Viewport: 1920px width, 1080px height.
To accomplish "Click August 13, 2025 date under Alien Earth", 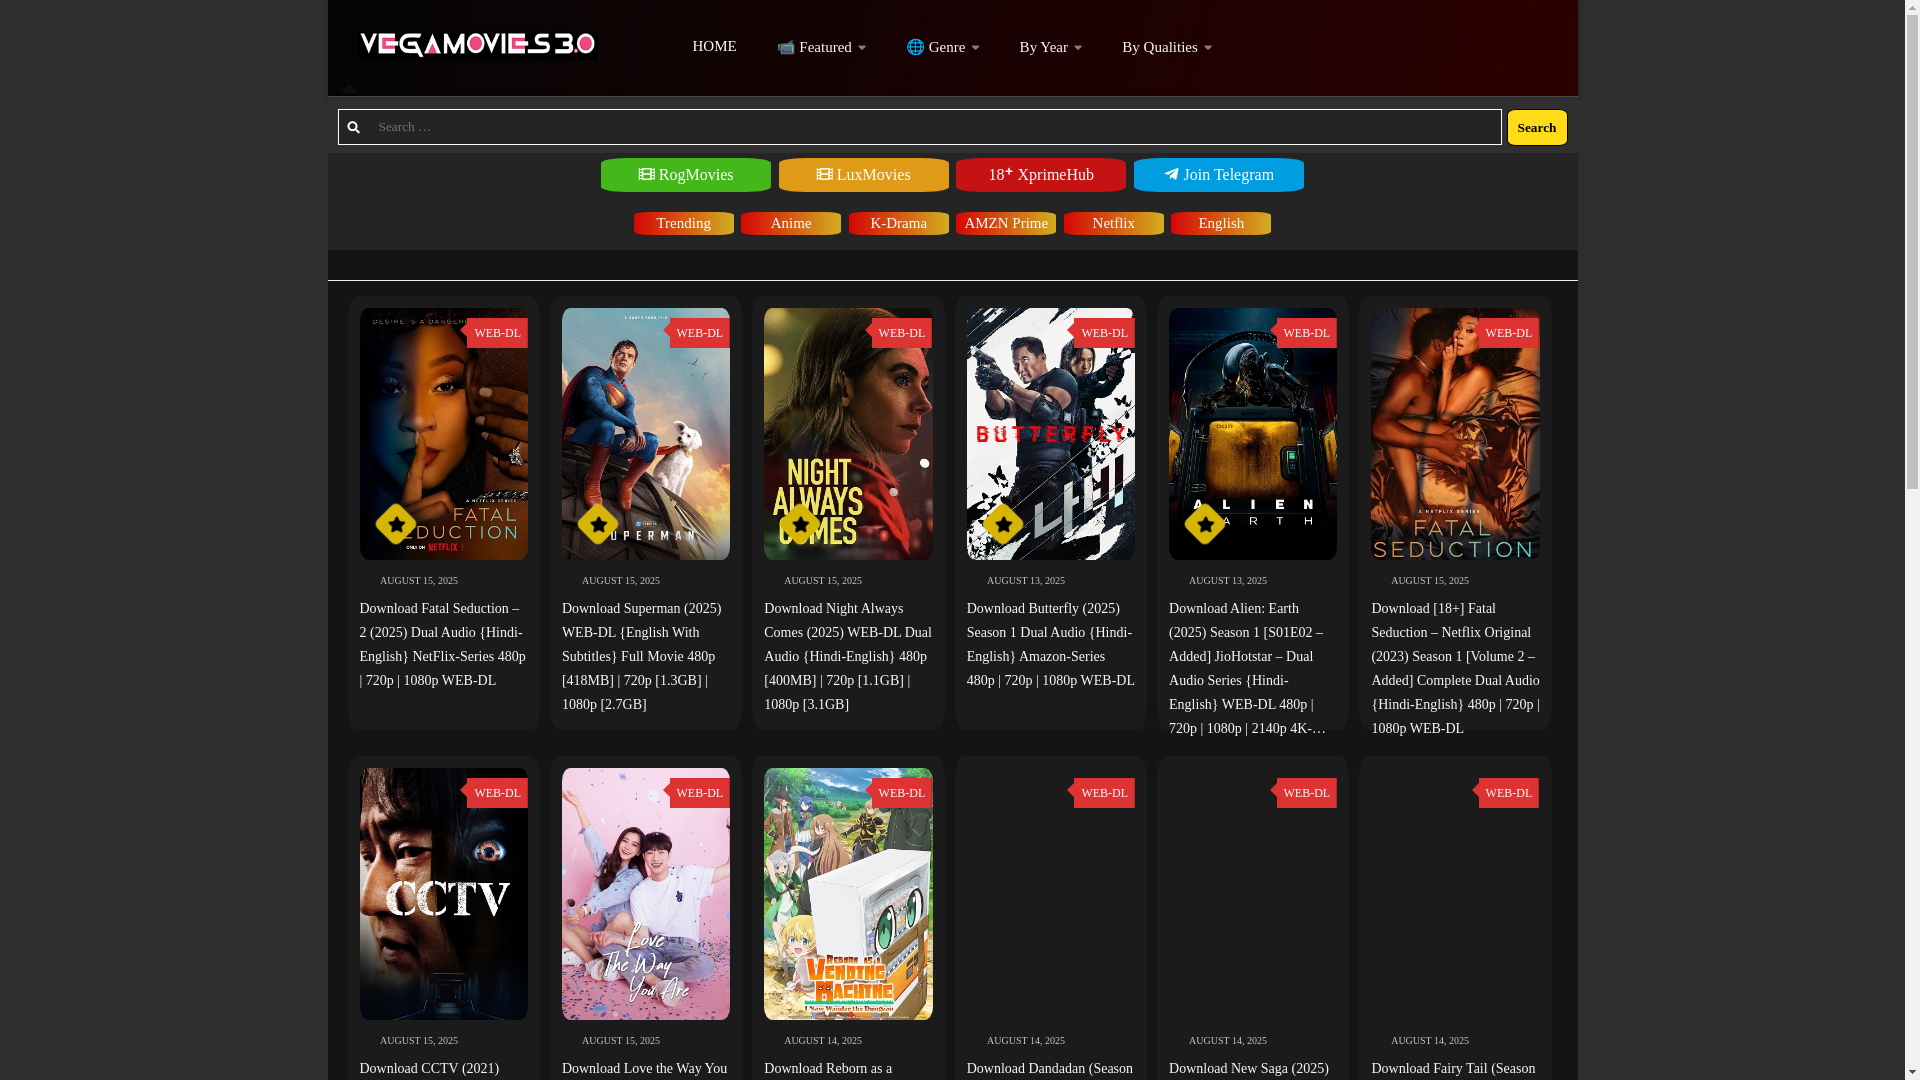I will pyautogui.click(x=1228, y=581).
